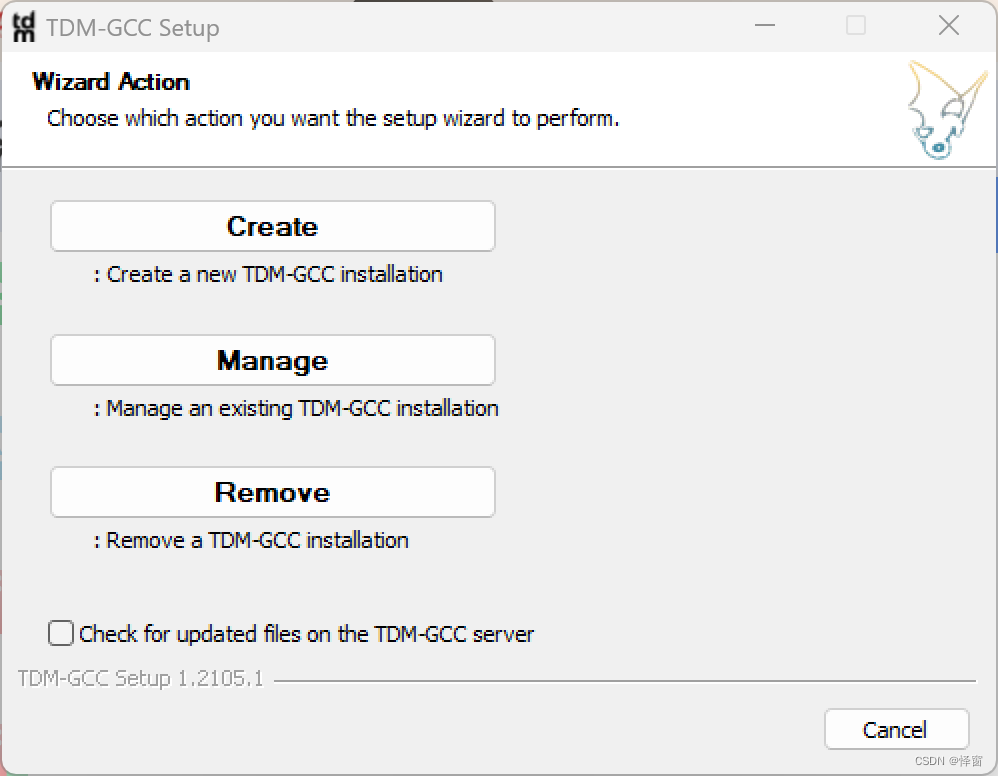Click the "Check for updated files" label text
The image size is (998, 776).
coord(306,634)
